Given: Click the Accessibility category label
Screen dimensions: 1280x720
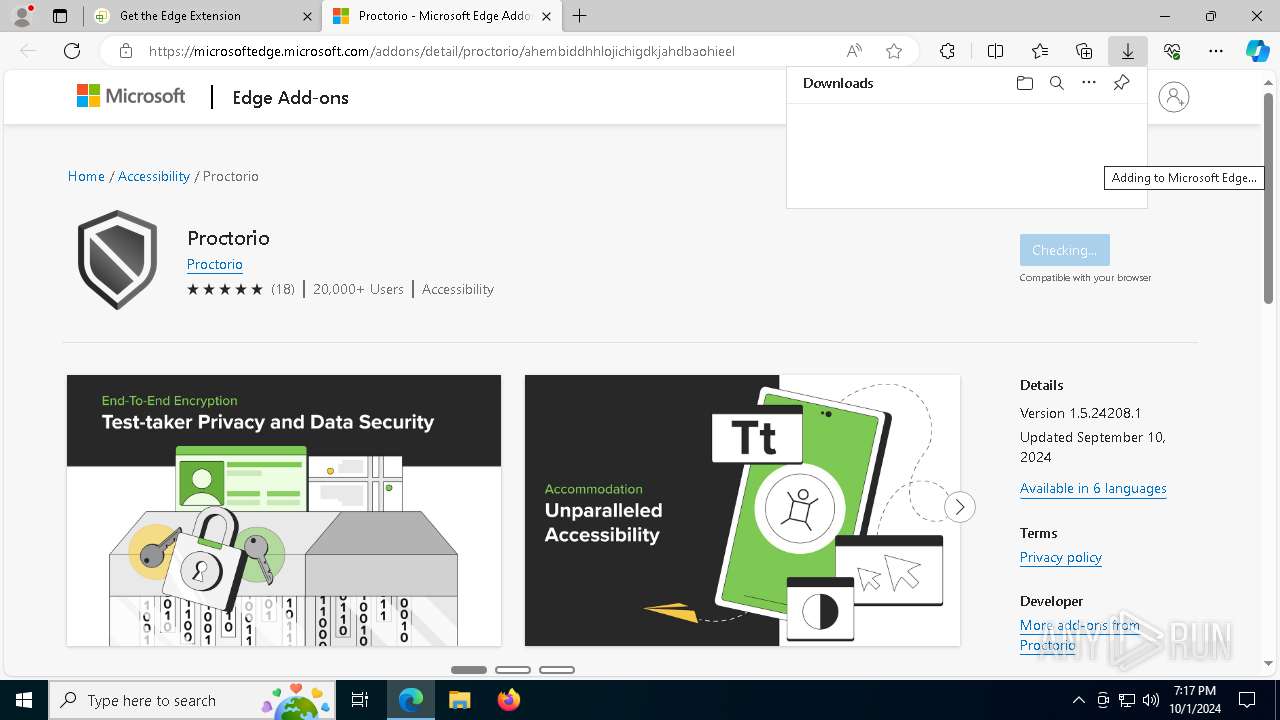Looking at the screenshot, I should (x=458, y=289).
